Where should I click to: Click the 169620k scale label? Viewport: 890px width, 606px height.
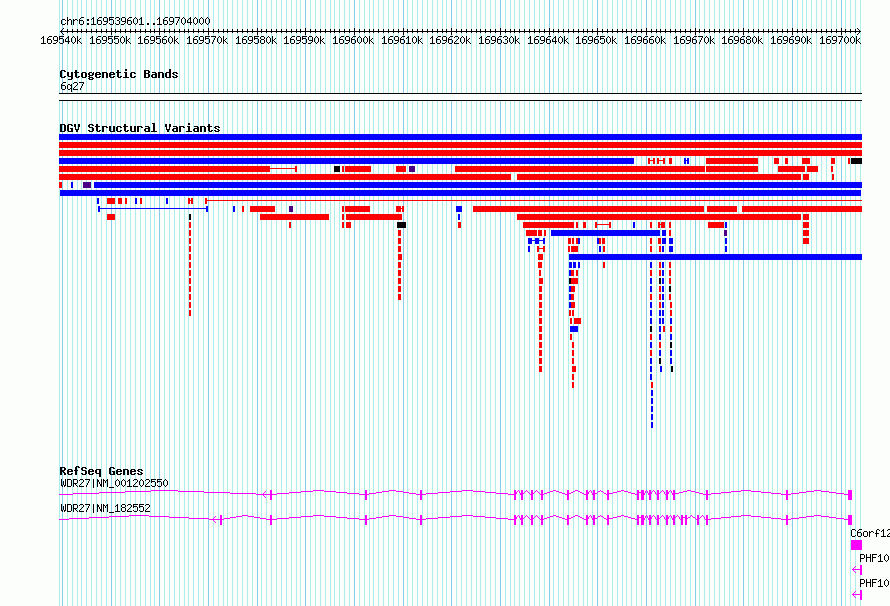(450, 40)
